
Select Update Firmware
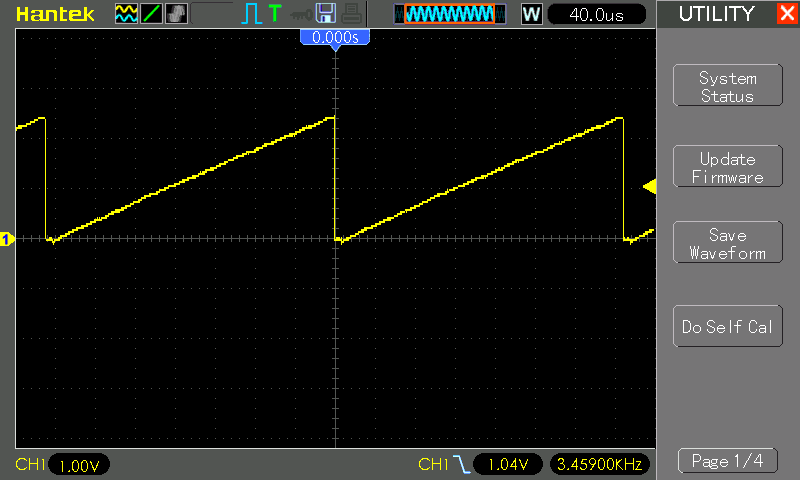pyautogui.click(x=728, y=166)
